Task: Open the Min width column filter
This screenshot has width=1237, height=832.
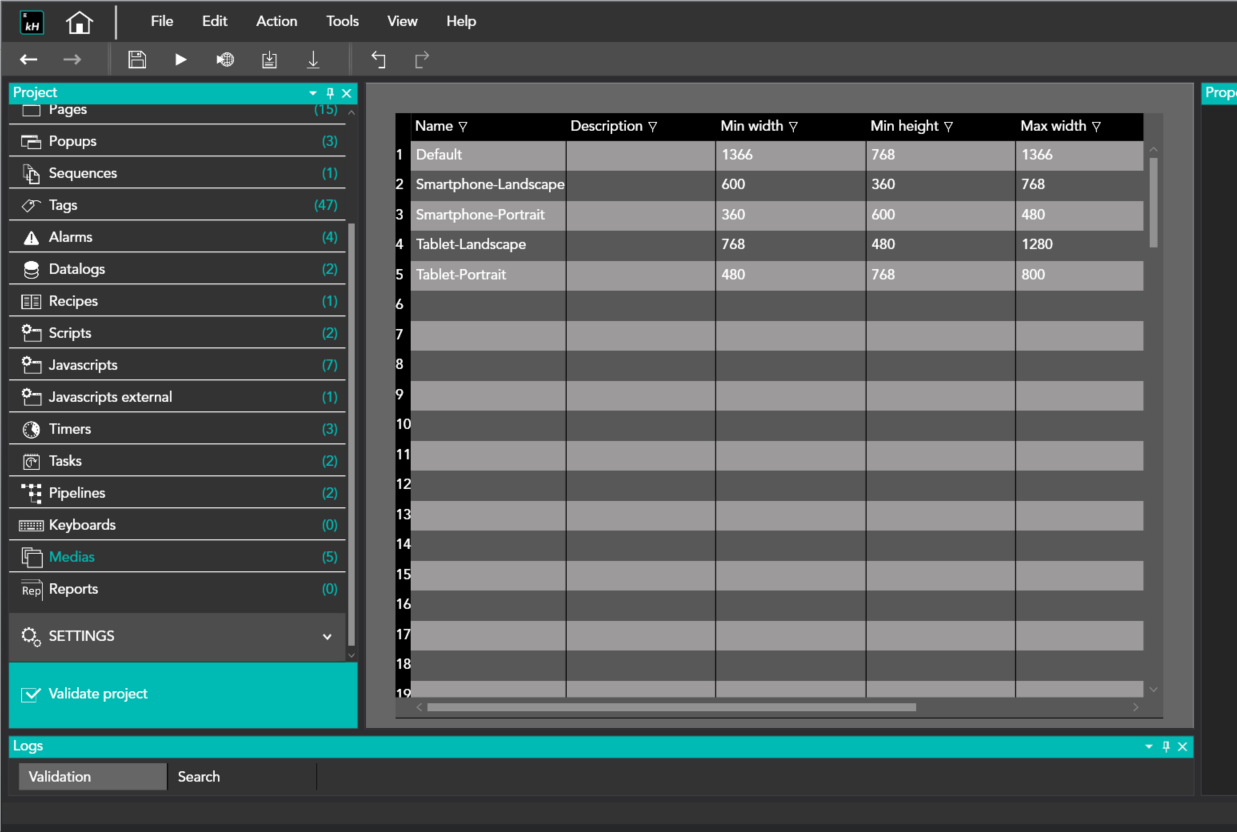Action: [x=793, y=127]
